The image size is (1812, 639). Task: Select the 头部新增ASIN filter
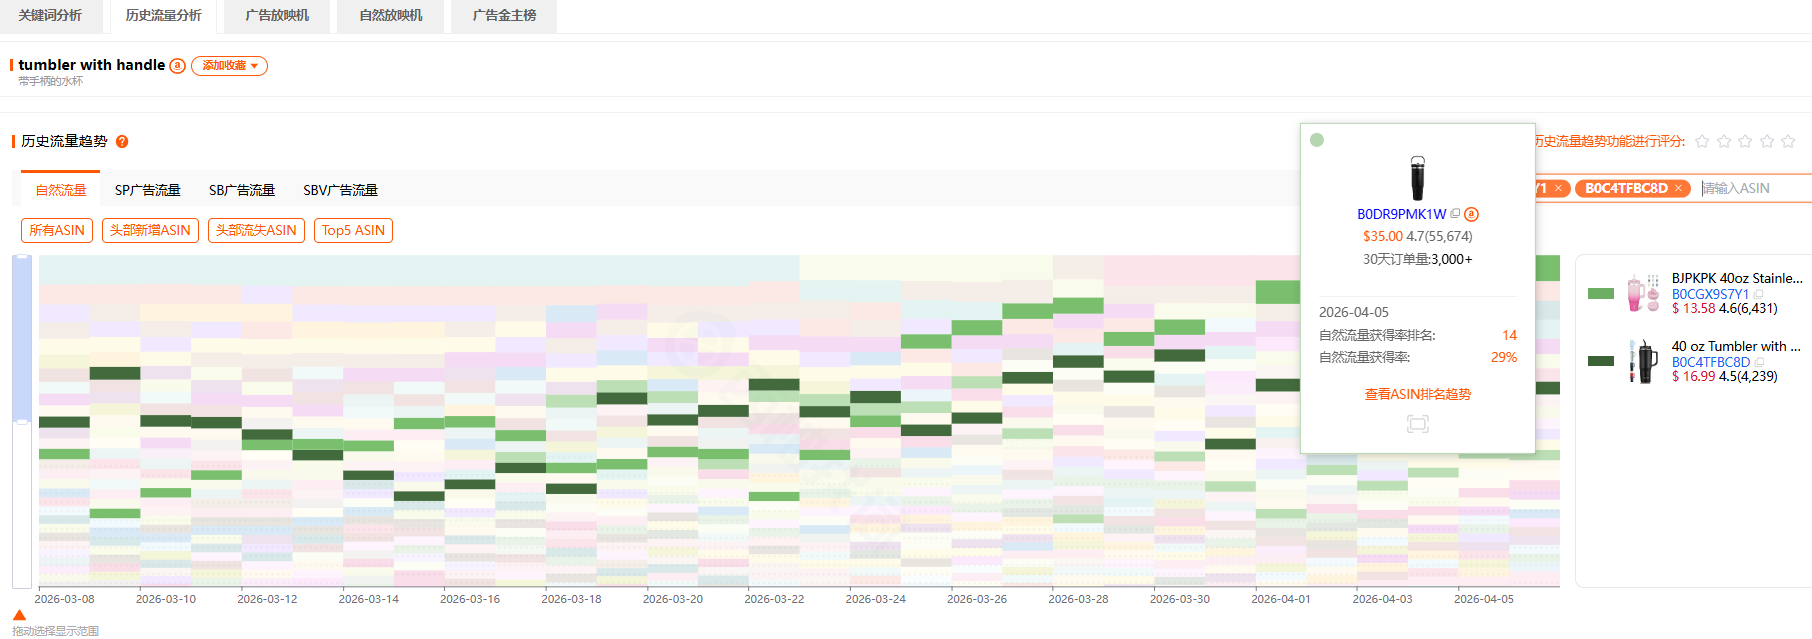click(150, 231)
